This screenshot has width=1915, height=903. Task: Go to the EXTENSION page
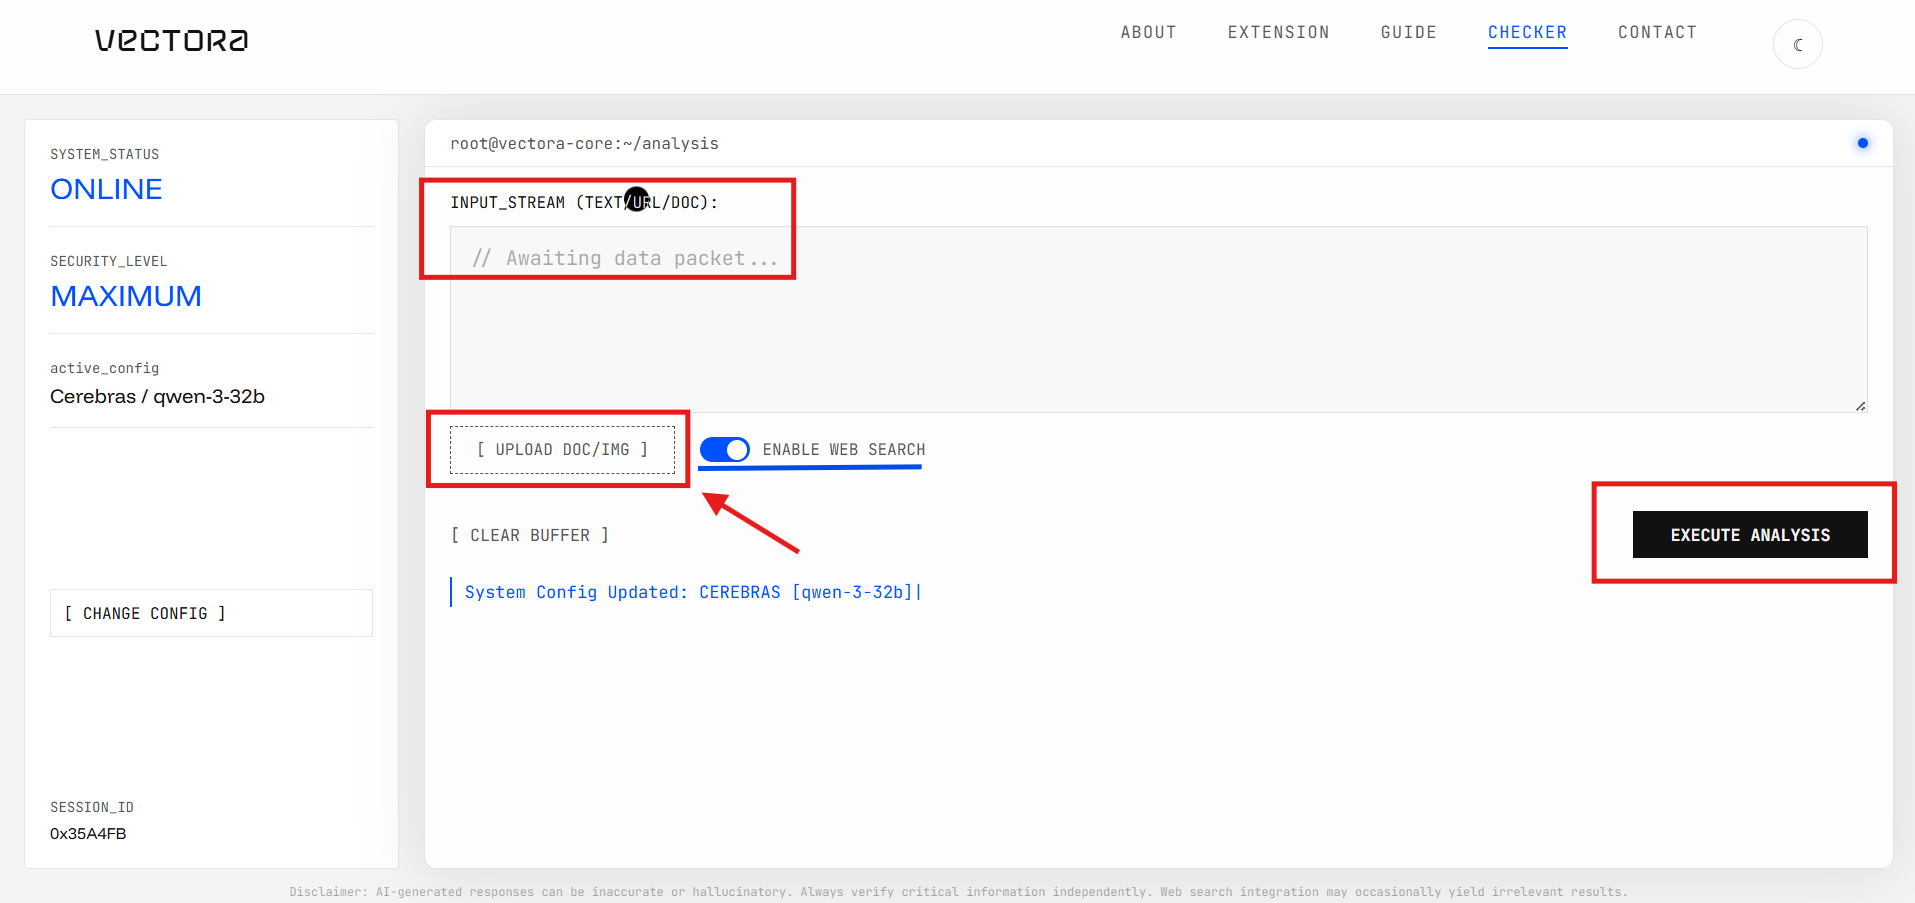pyautogui.click(x=1278, y=32)
